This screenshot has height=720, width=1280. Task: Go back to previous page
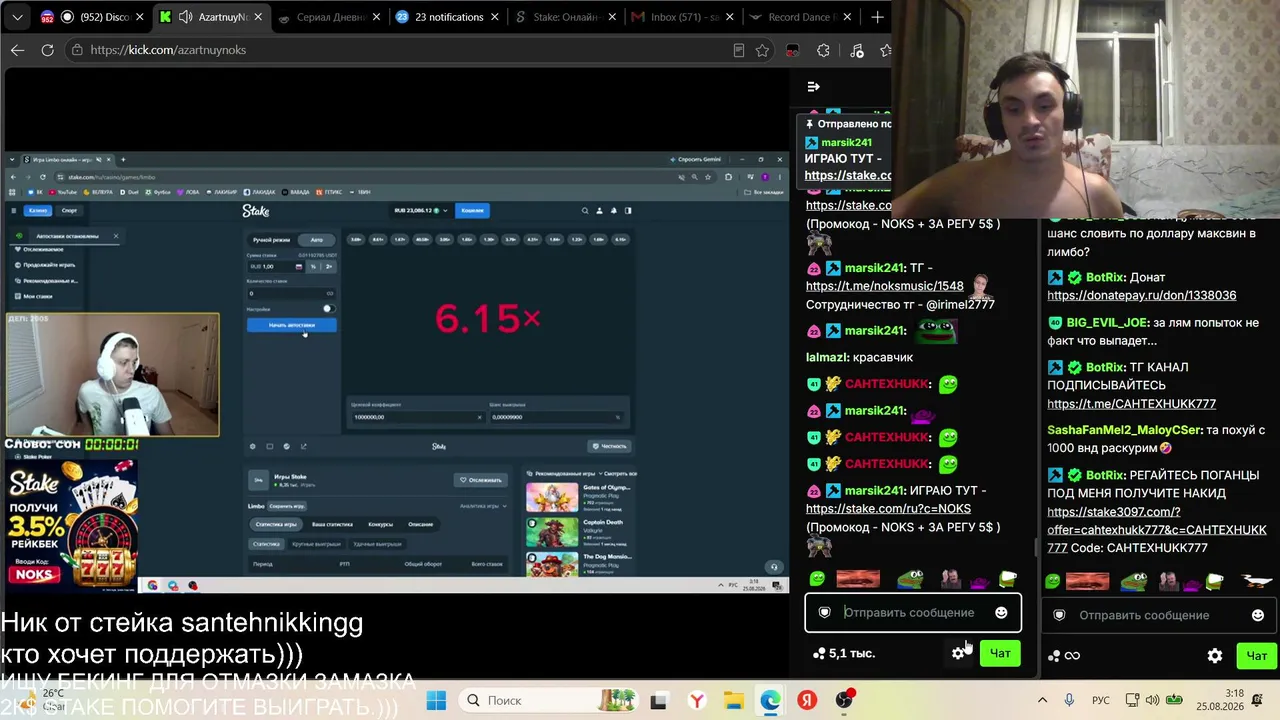pyautogui.click(x=18, y=50)
